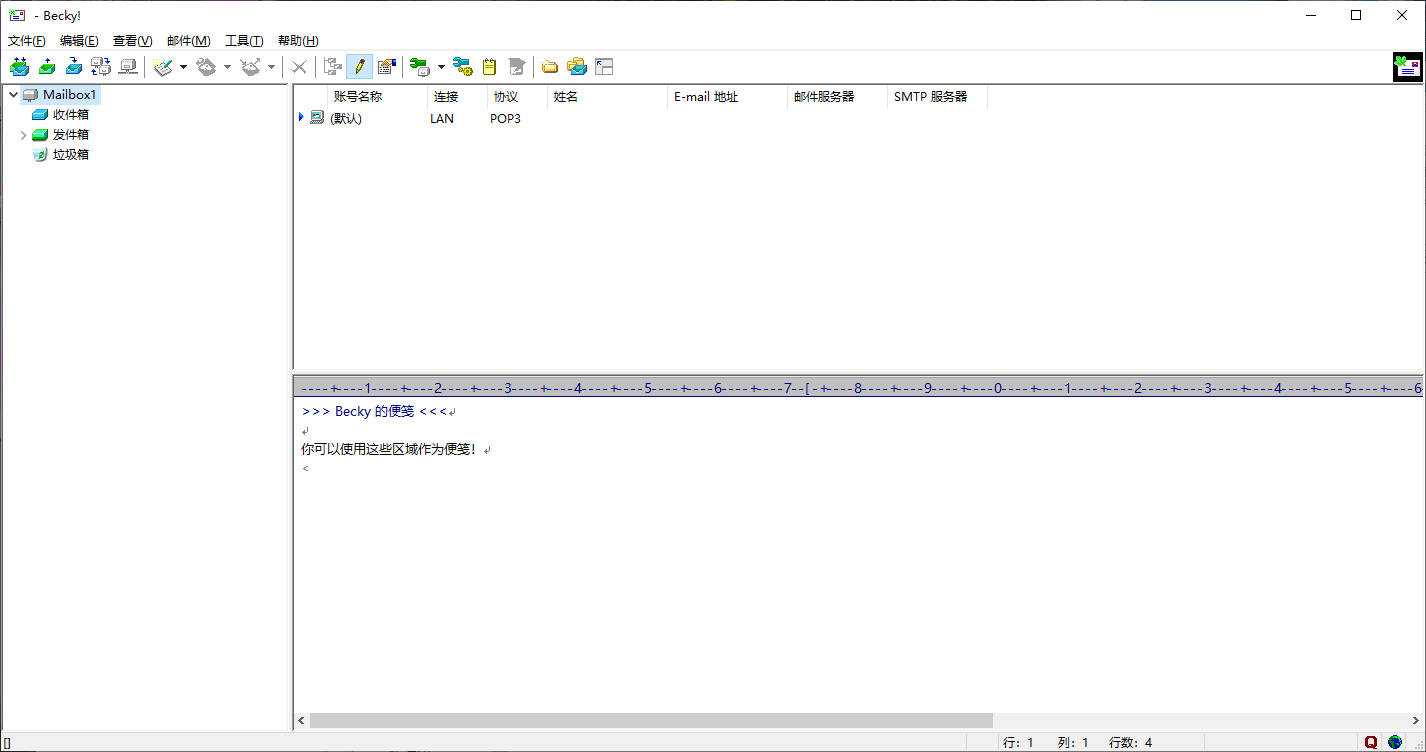Click the folder with blue tray icon
Viewport: 1426px width, 752px height.
point(577,67)
